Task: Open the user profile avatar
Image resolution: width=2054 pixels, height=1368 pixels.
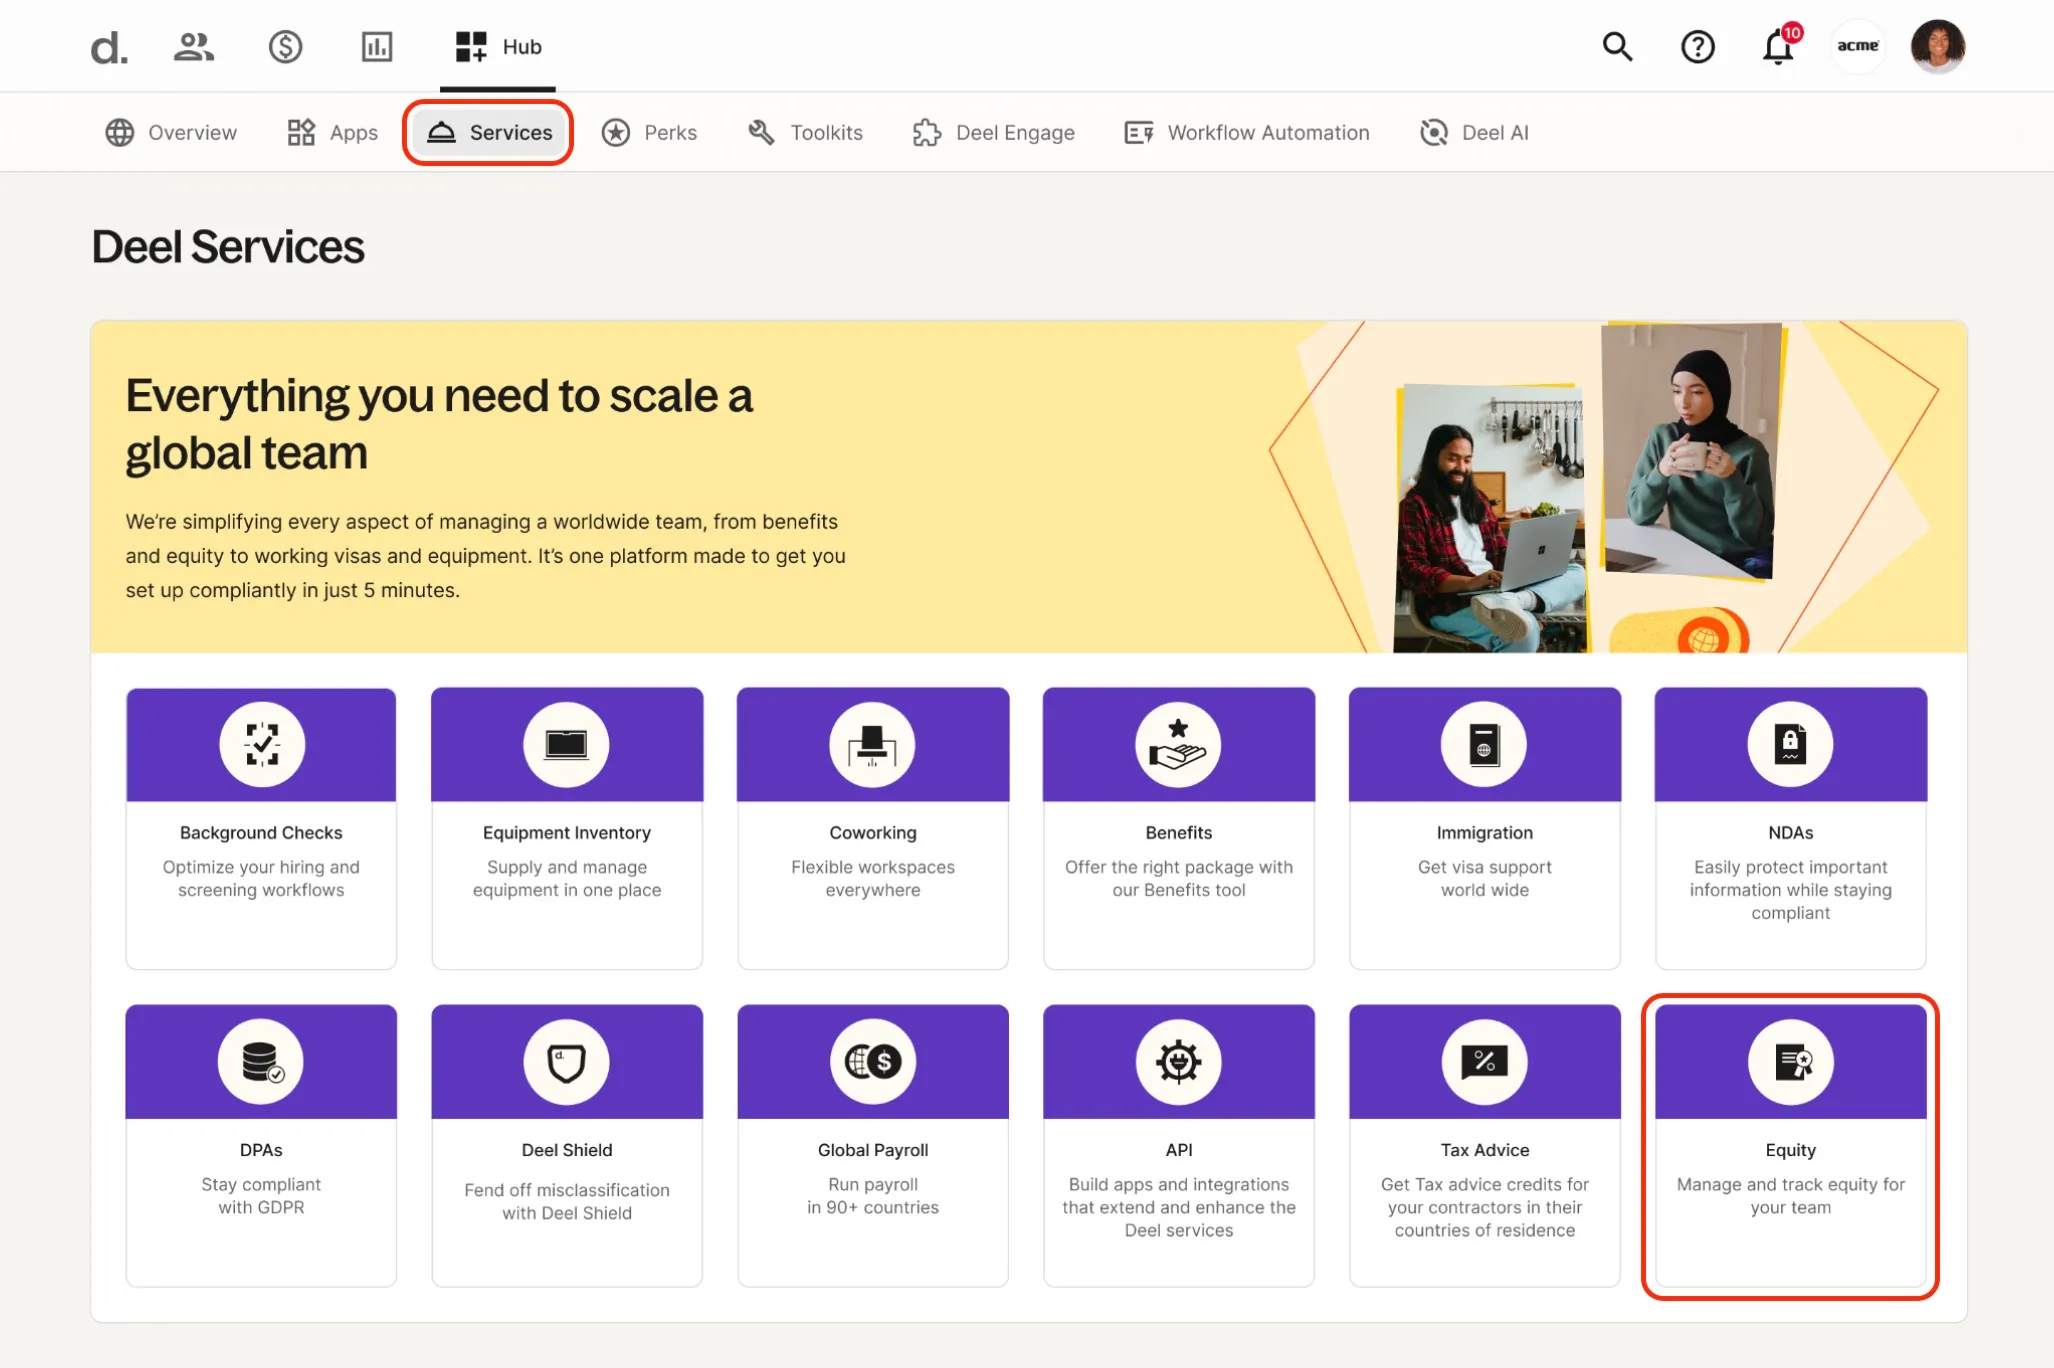Action: coord(1938,46)
